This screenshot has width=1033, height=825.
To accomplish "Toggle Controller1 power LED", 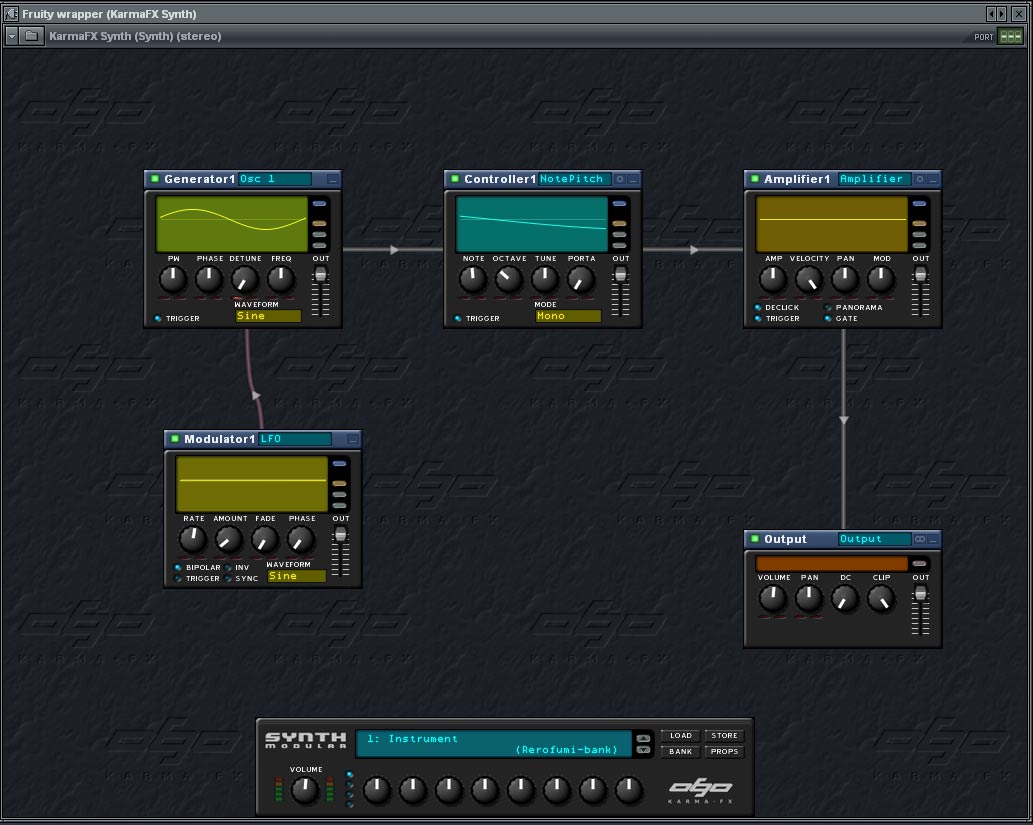I will point(455,179).
